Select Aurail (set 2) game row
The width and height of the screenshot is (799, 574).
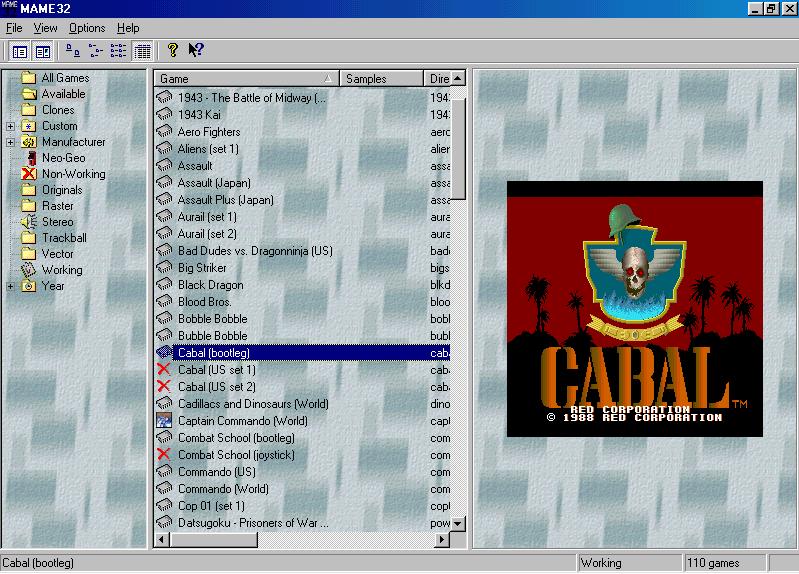pyautogui.click(x=302, y=234)
